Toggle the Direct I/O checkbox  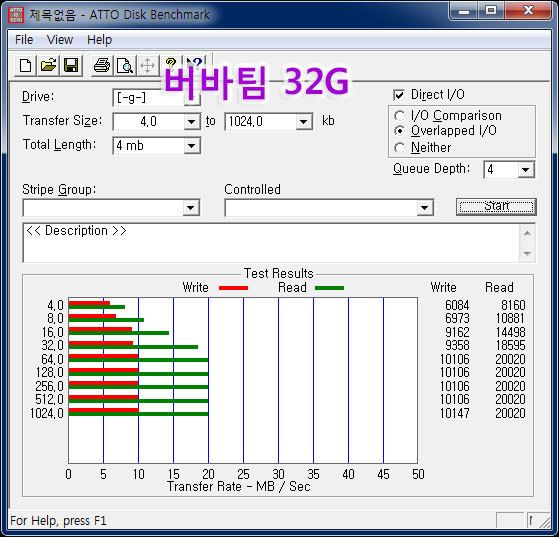pos(399,95)
